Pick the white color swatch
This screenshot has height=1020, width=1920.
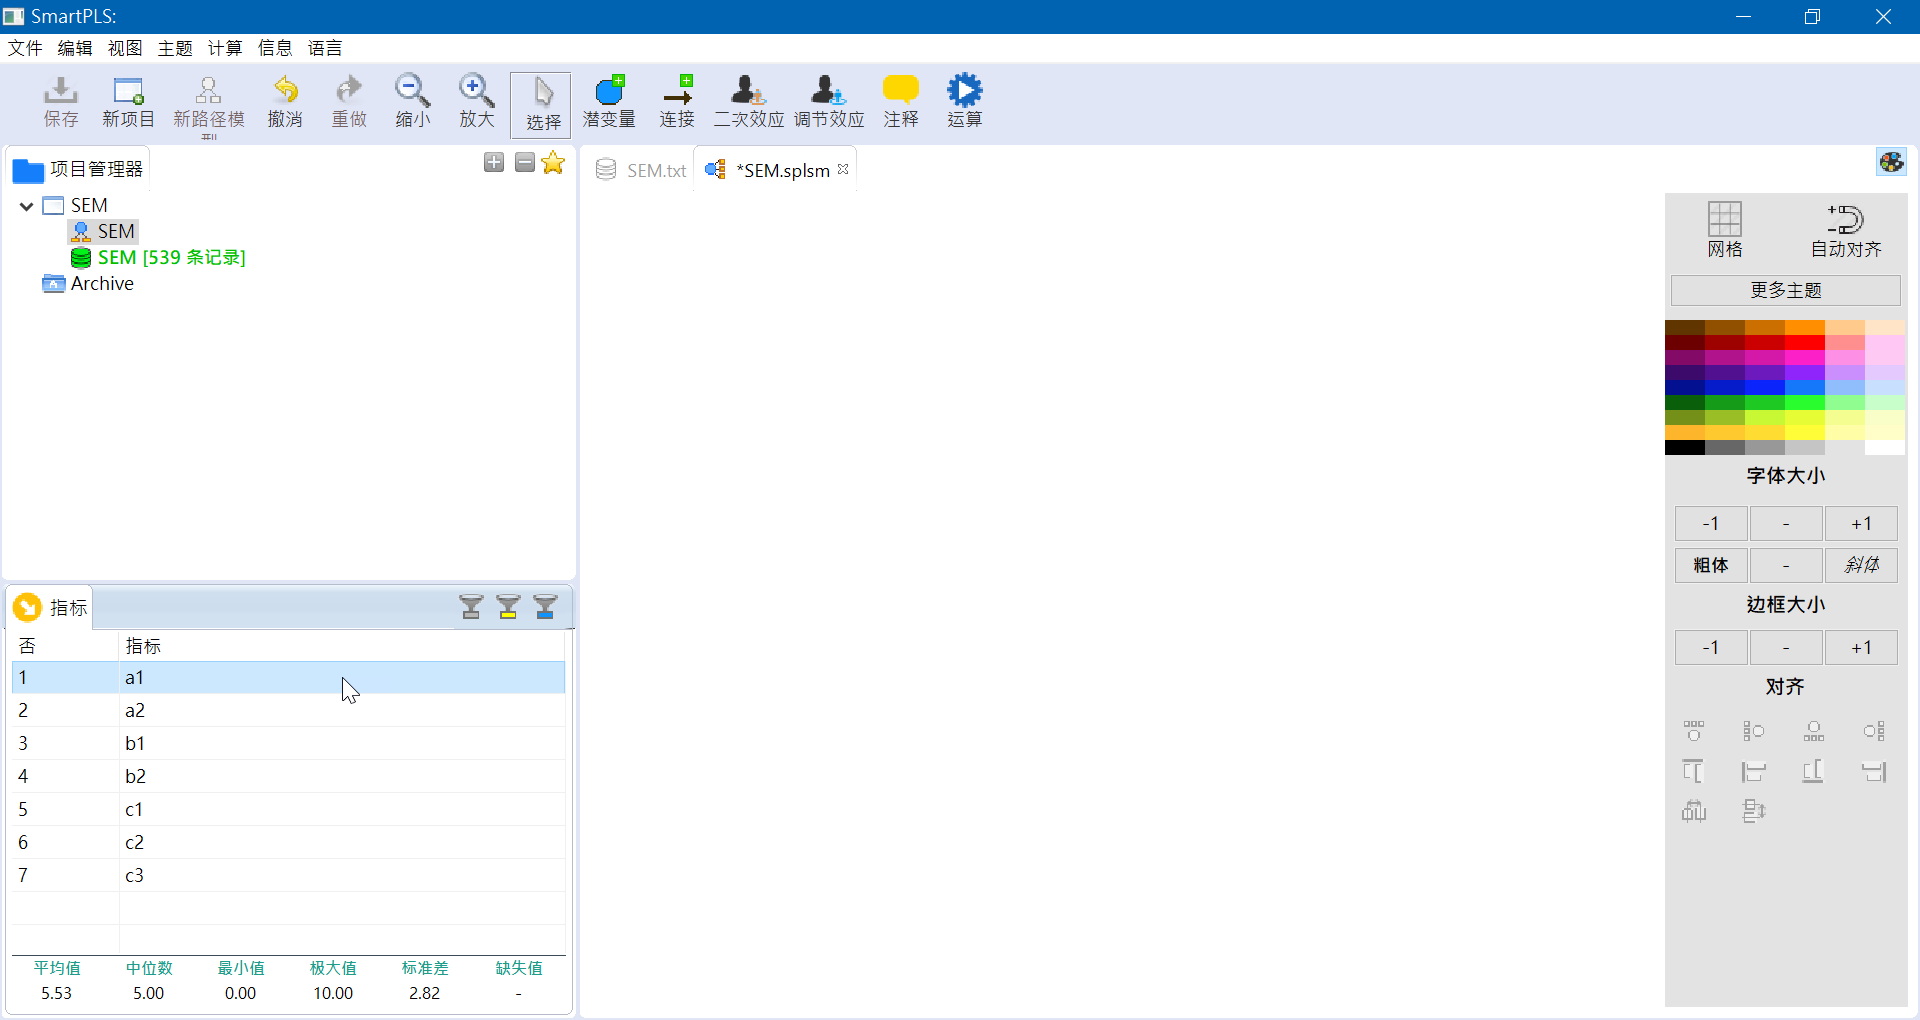pos(1885,448)
